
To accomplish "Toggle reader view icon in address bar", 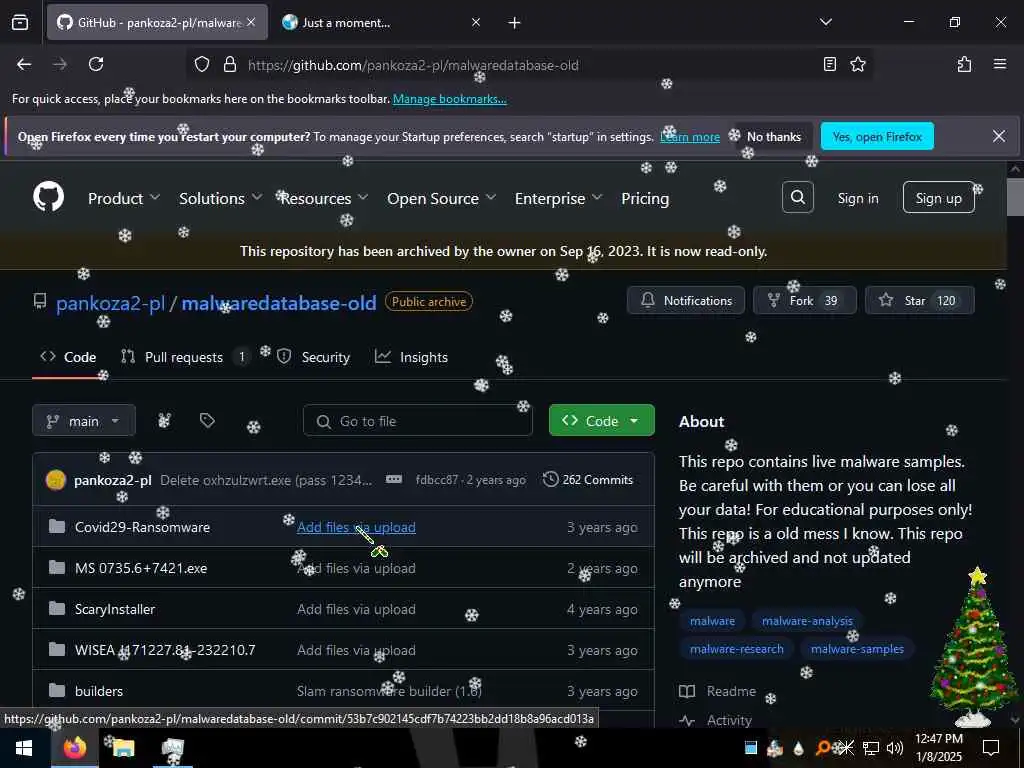I will tap(829, 64).
